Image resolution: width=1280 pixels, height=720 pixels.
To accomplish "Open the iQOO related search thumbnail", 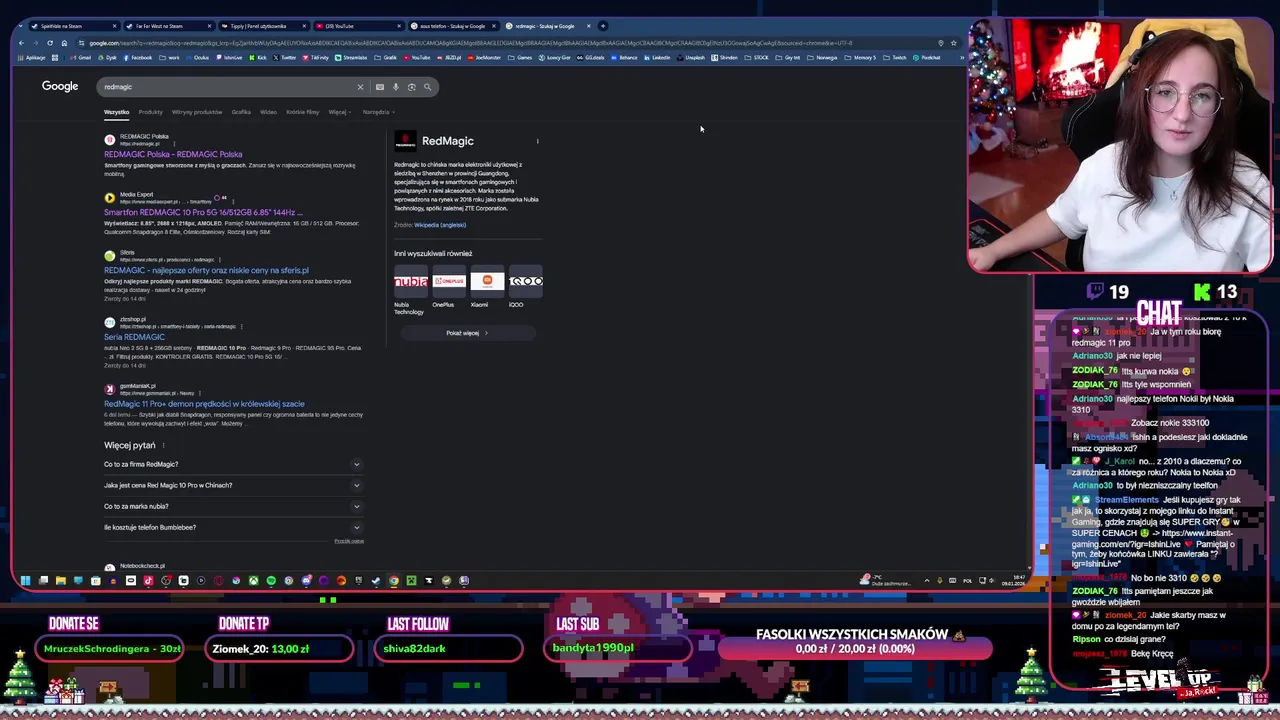I will tap(526, 281).
